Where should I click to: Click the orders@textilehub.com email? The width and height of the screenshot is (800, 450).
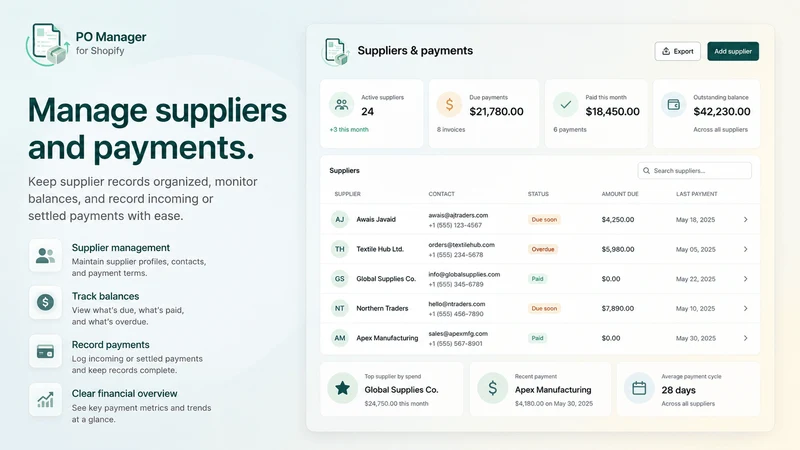point(461,245)
